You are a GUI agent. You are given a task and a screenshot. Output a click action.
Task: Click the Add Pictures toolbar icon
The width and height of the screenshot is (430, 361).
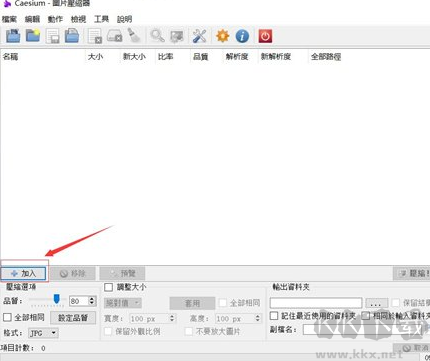click(13, 36)
